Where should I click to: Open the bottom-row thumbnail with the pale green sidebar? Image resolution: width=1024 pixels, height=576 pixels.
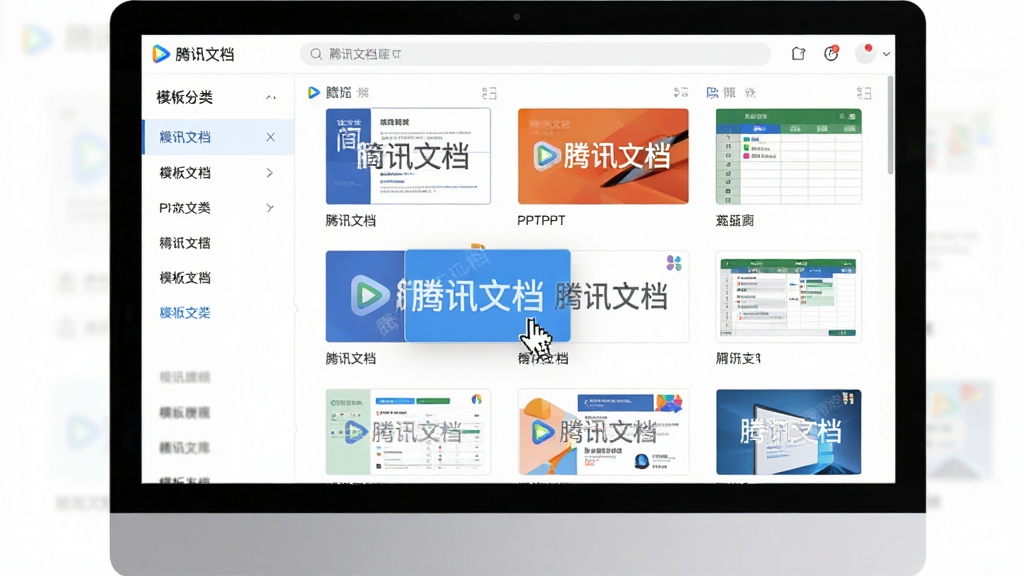[408, 432]
